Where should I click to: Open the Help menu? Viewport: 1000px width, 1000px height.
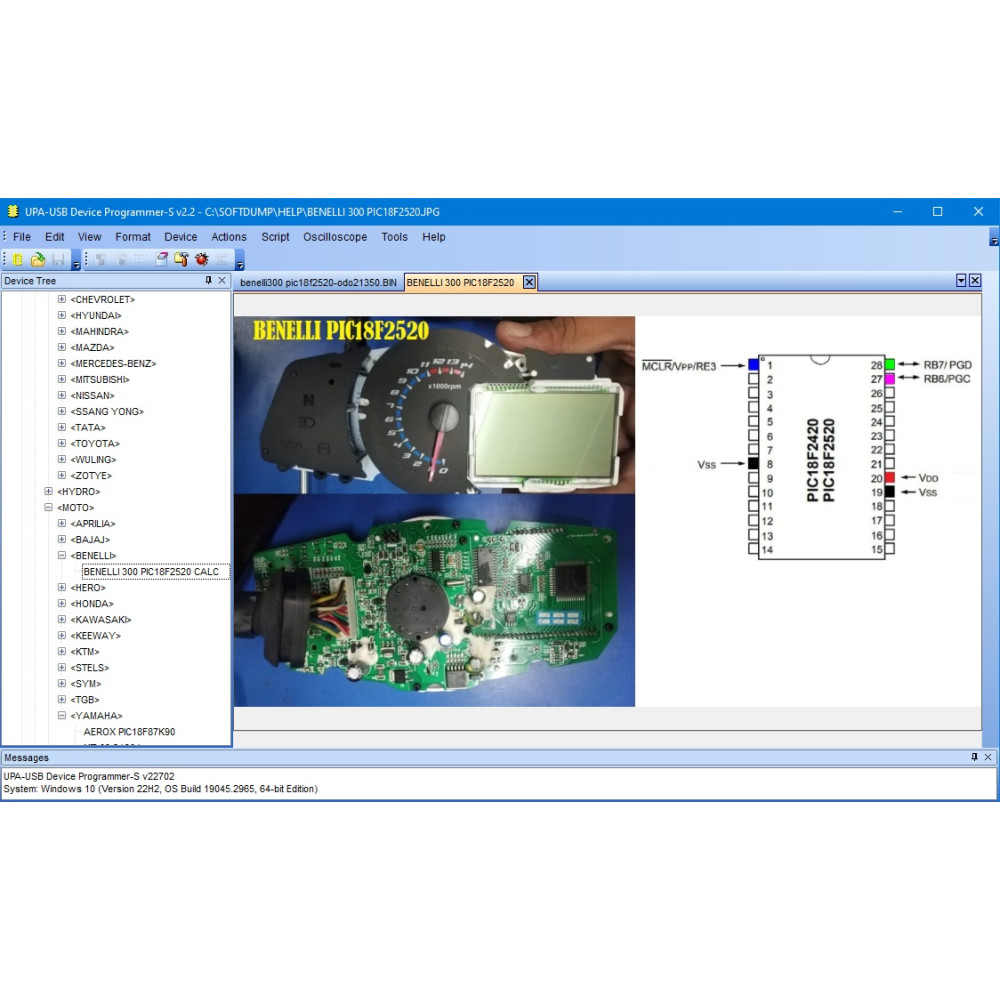[x=434, y=237]
